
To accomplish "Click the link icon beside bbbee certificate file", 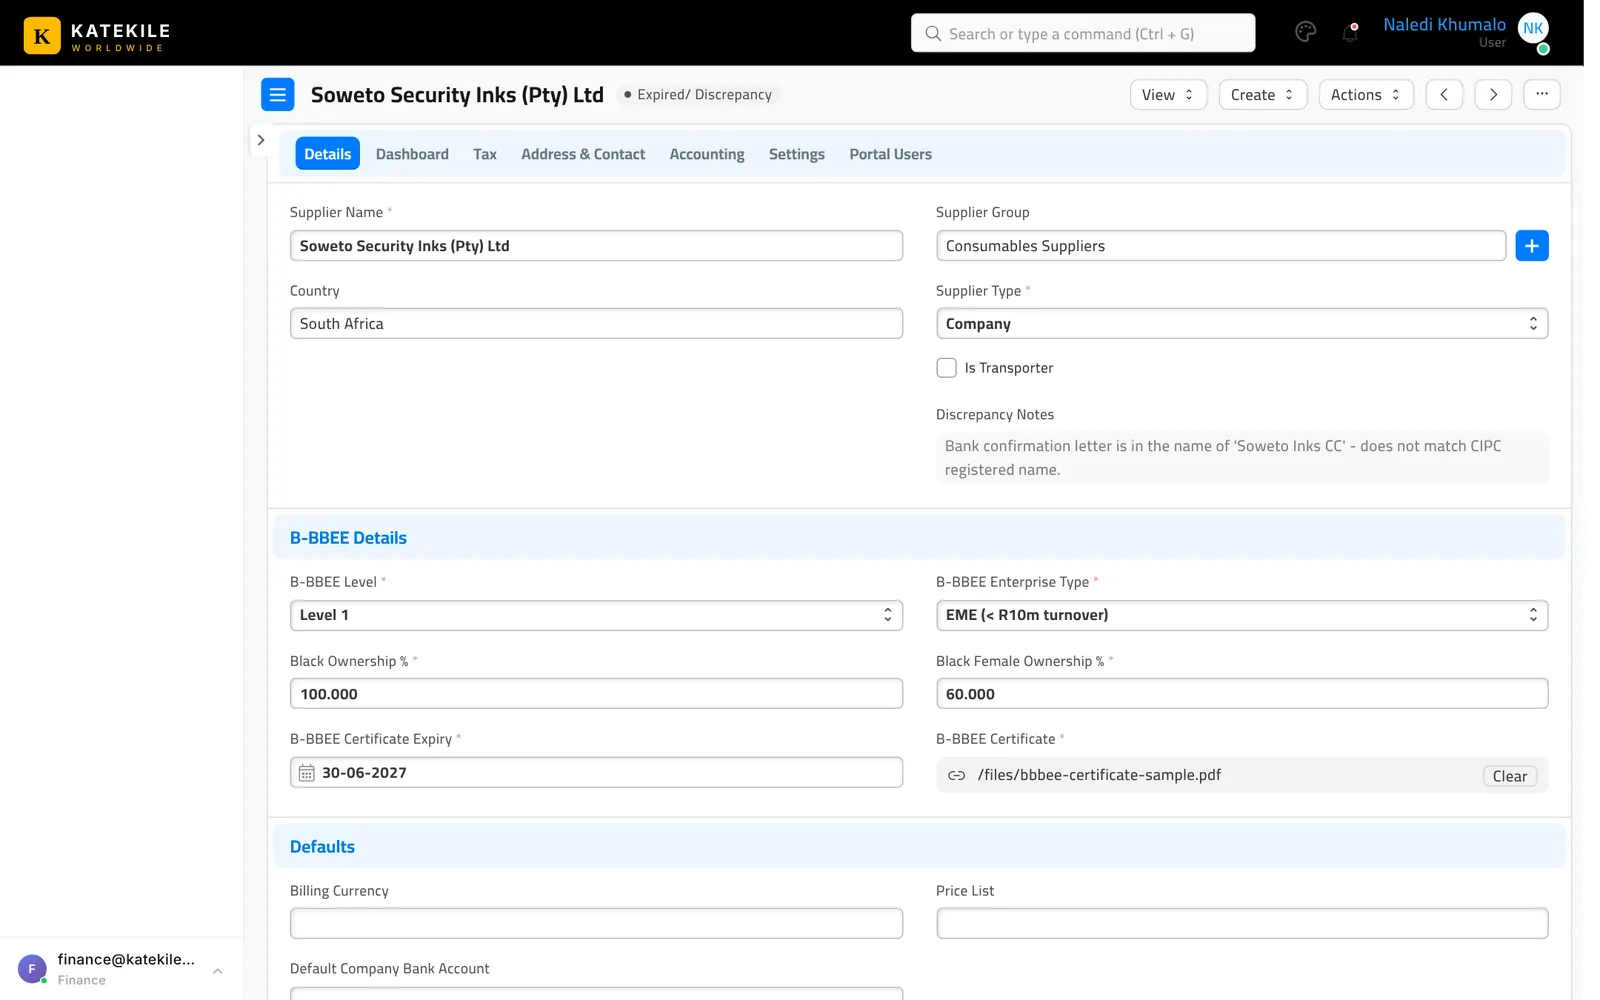I will coord(957,775).
